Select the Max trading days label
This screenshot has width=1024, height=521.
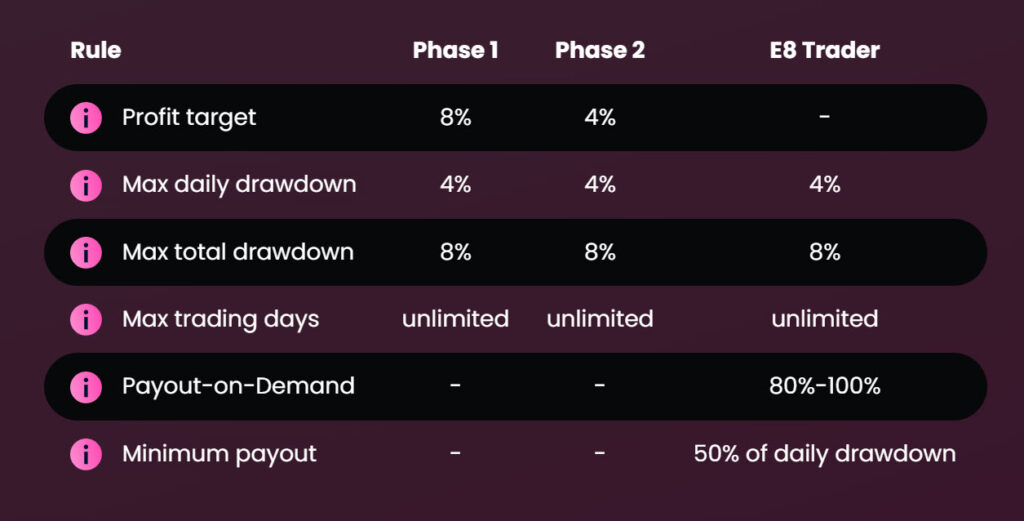(221, 319)
